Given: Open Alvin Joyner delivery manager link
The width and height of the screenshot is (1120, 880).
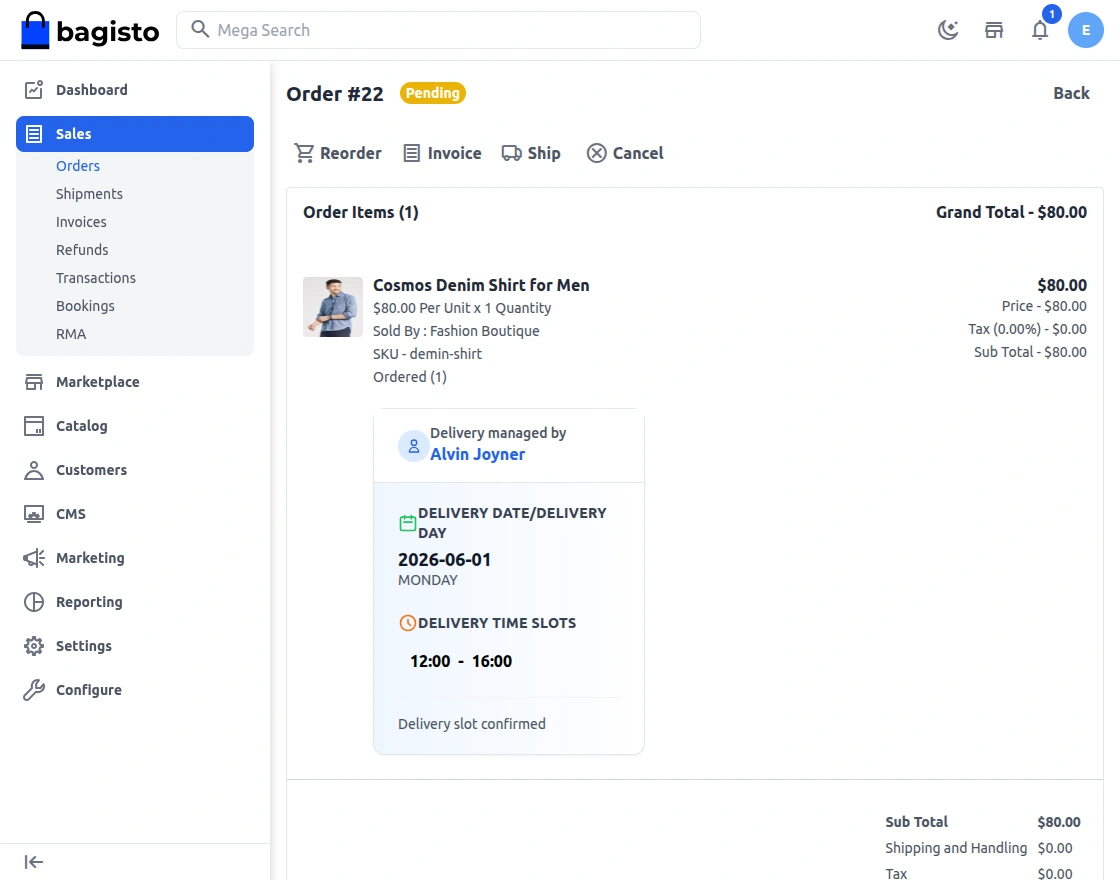Looking at the screenshot, I should tap(477, 454).
